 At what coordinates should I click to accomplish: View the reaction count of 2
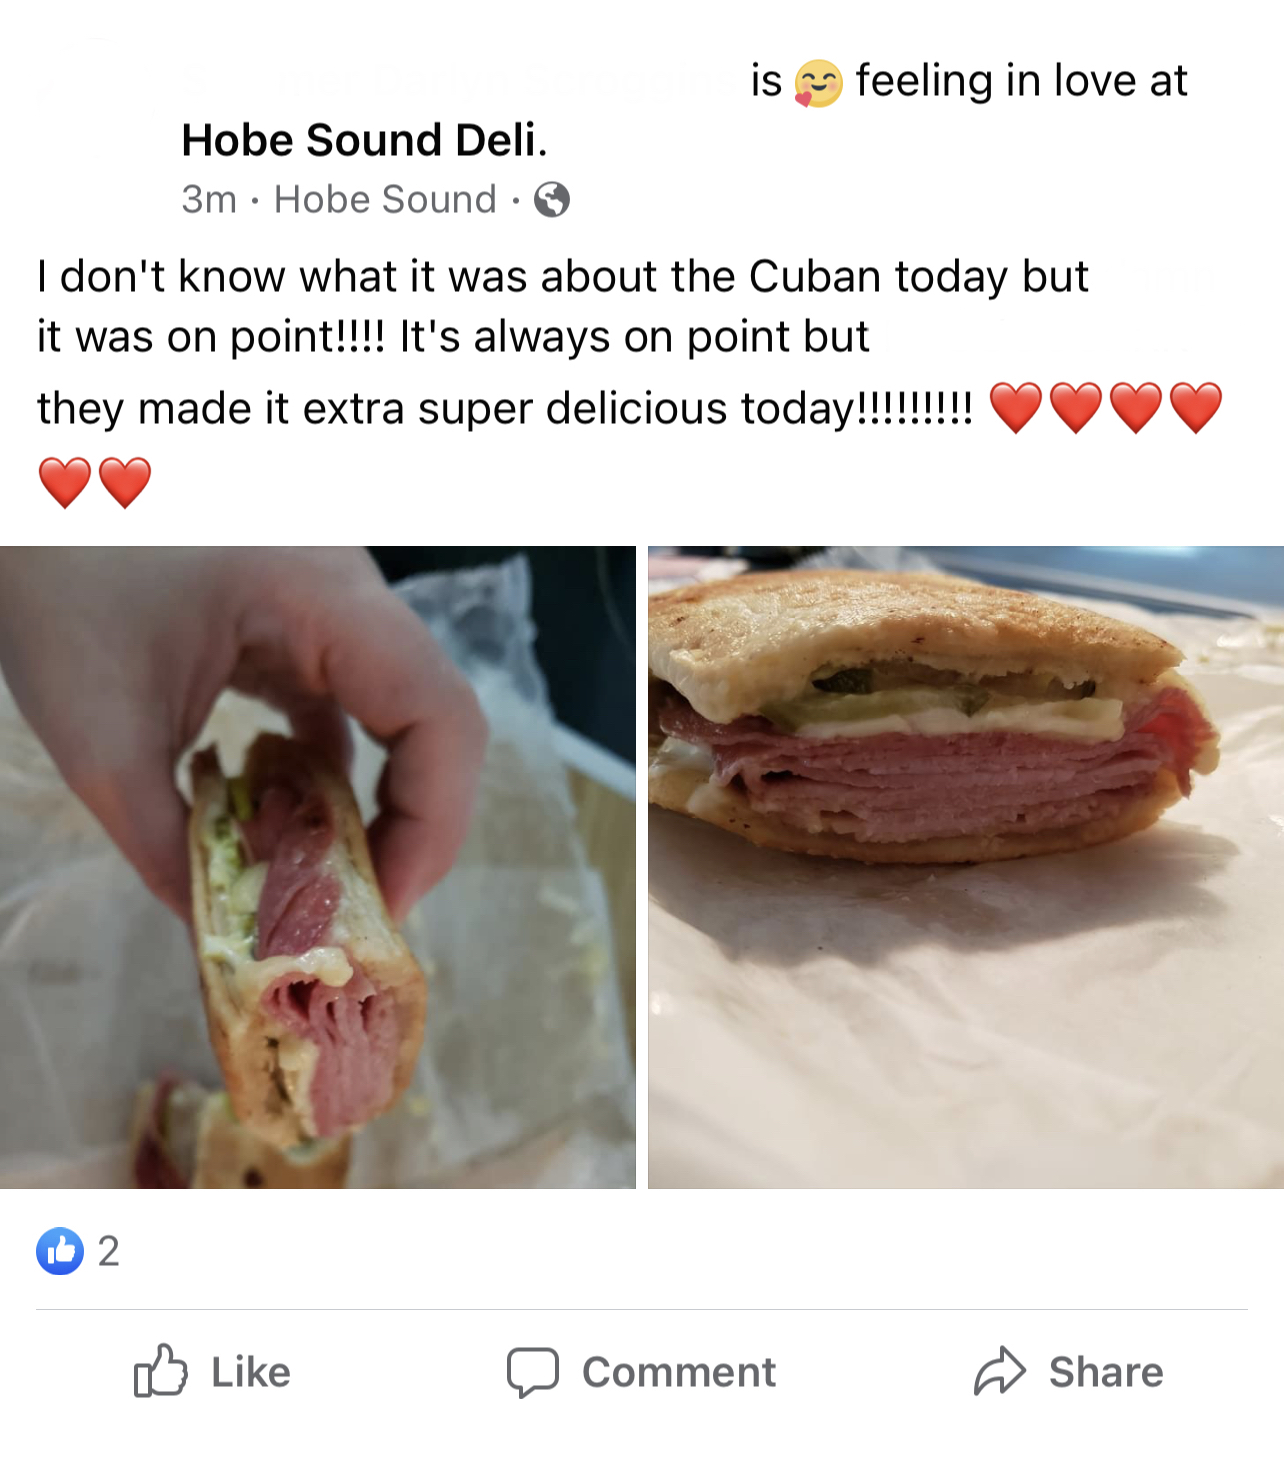pyautogui.click(x=109, y=1251)
